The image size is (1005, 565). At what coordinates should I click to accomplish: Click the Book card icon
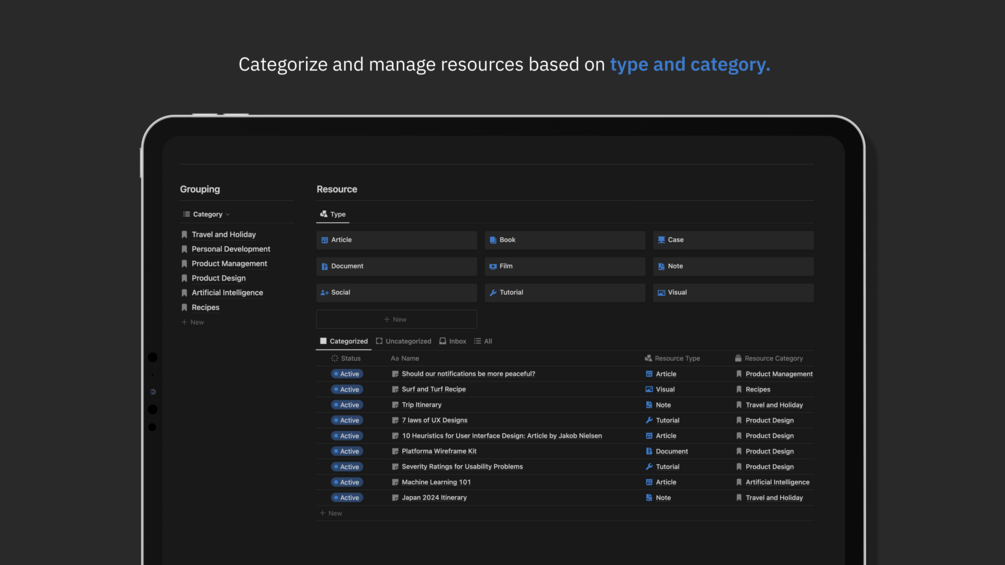pos(493,240)
